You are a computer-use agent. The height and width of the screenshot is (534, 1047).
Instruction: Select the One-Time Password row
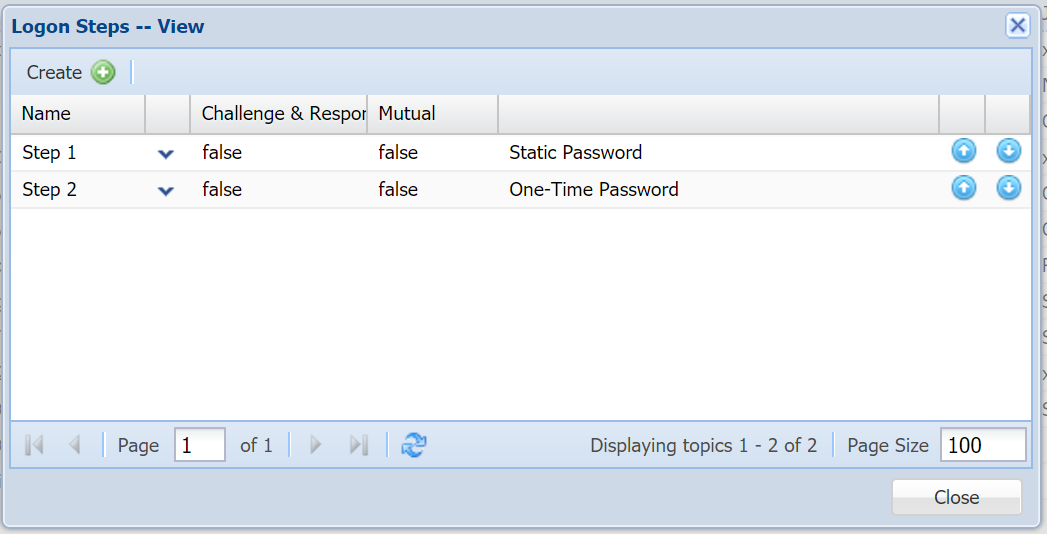pyautogui.click(x=593, y=190)
